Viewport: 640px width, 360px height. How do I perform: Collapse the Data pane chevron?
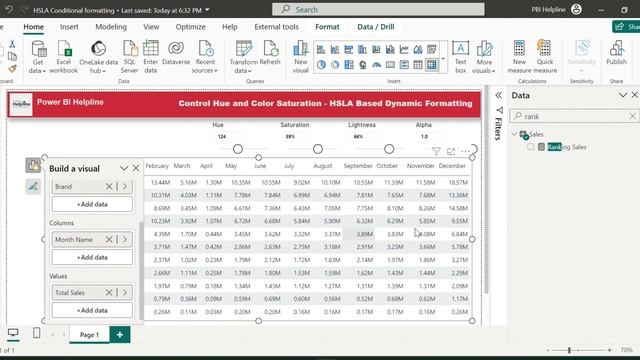coord(622,95)
